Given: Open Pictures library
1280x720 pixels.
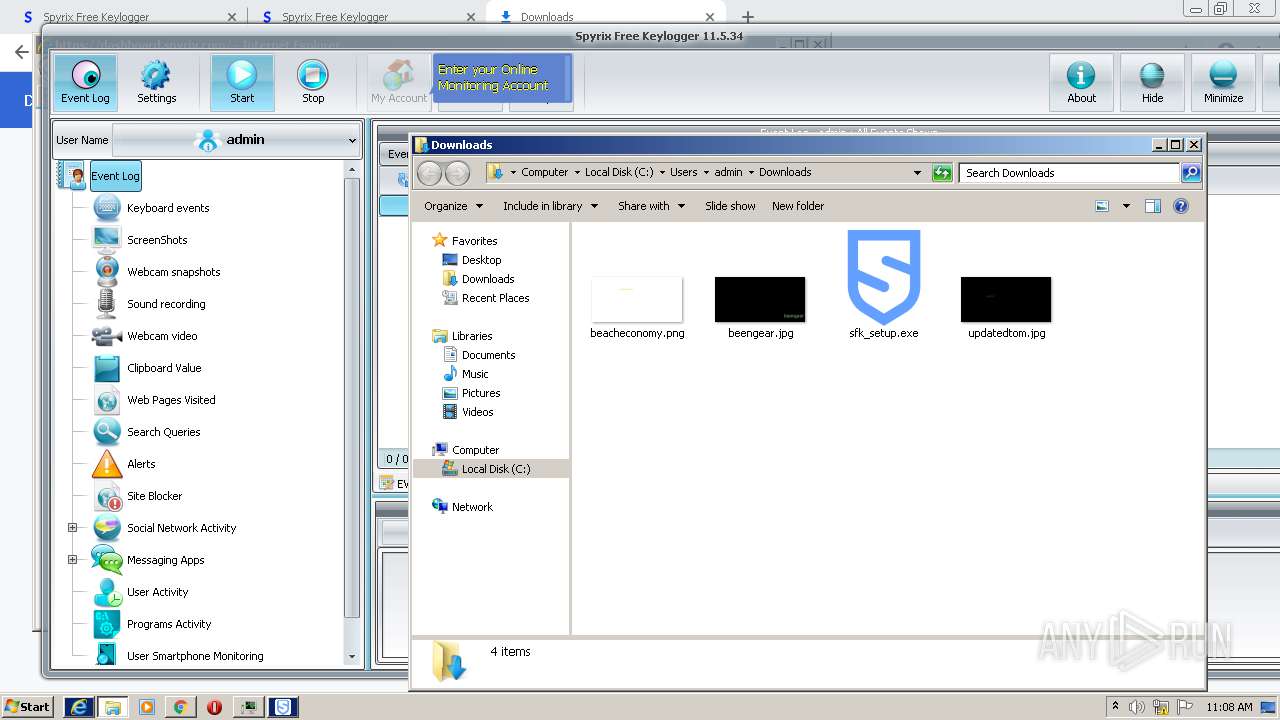Looking at the screenshot, I should click(x=481, y=393).
